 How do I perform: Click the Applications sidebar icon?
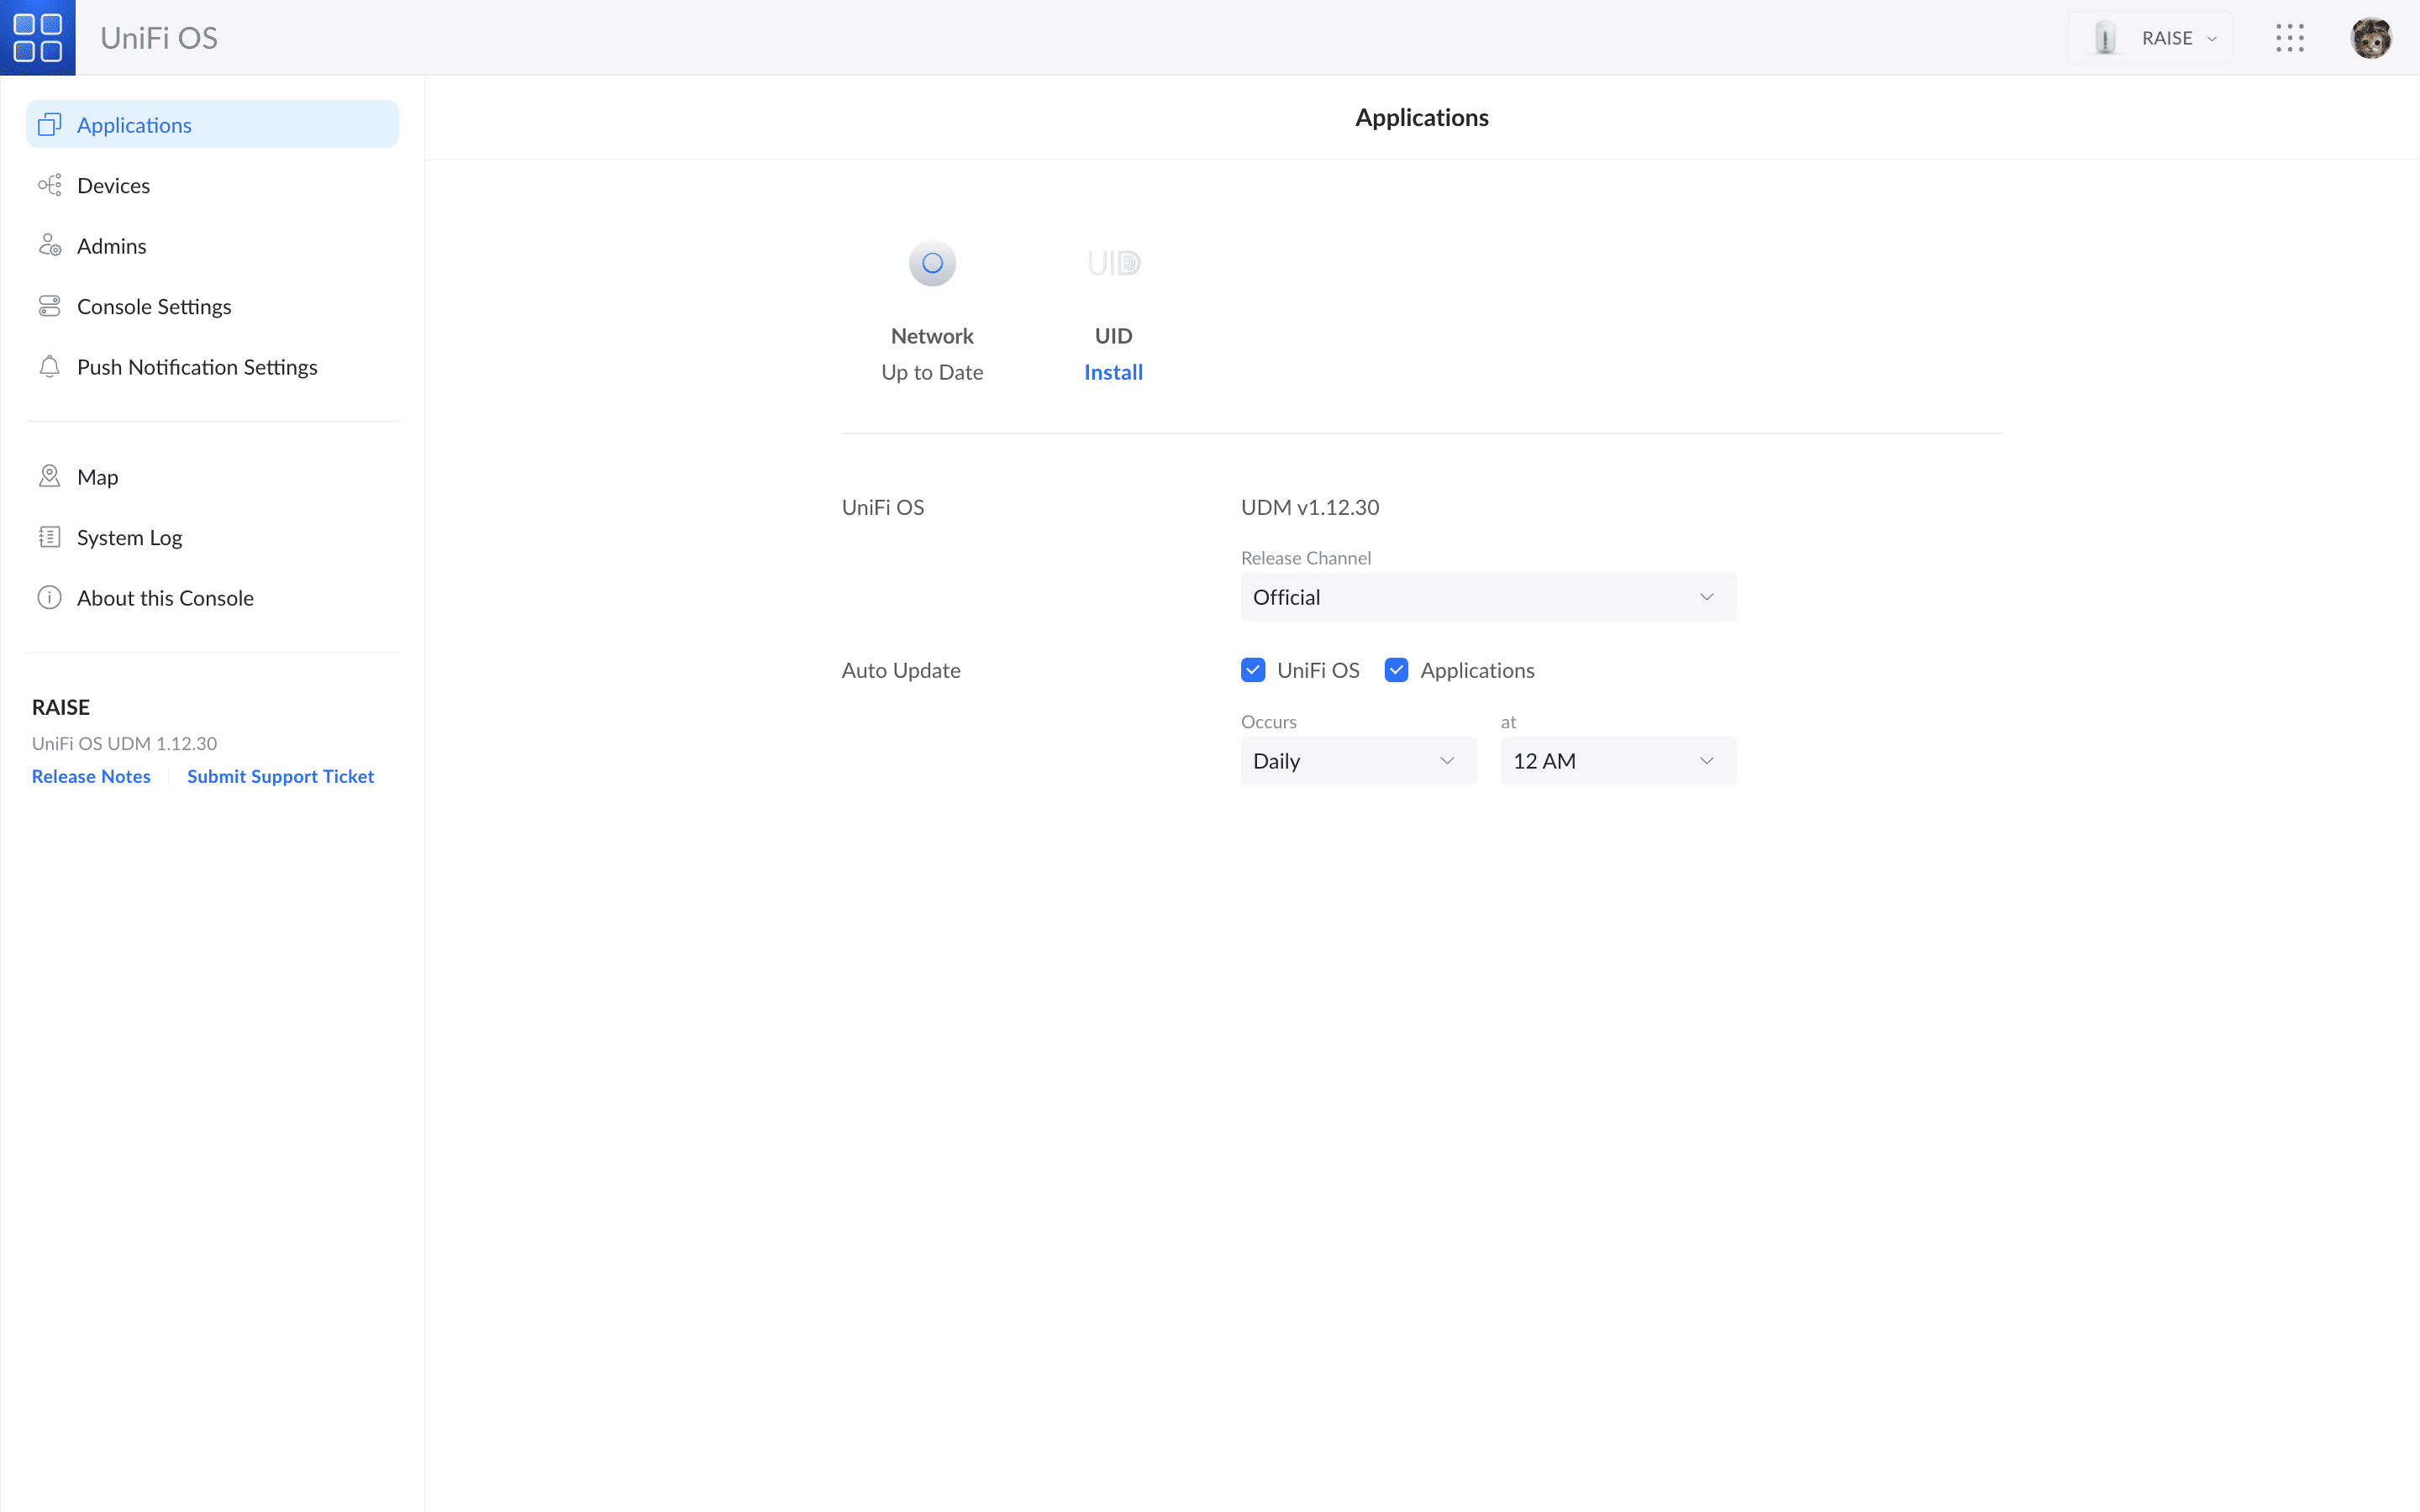click(x=49, y=125)
